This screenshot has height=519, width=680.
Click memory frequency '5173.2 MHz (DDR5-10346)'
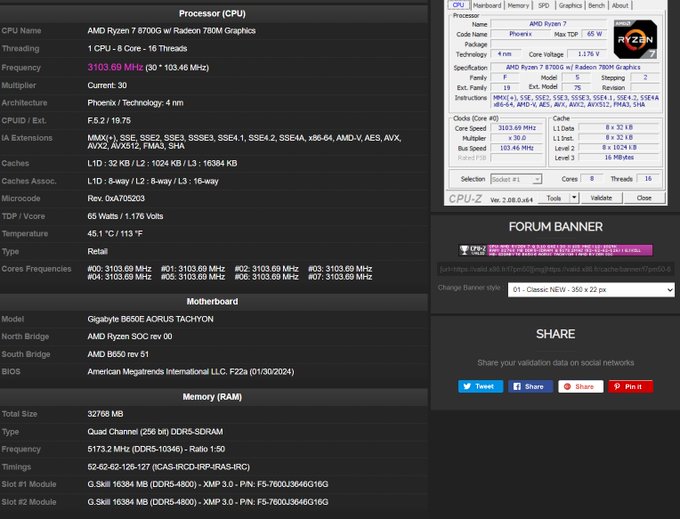click(x=136, y=449)
